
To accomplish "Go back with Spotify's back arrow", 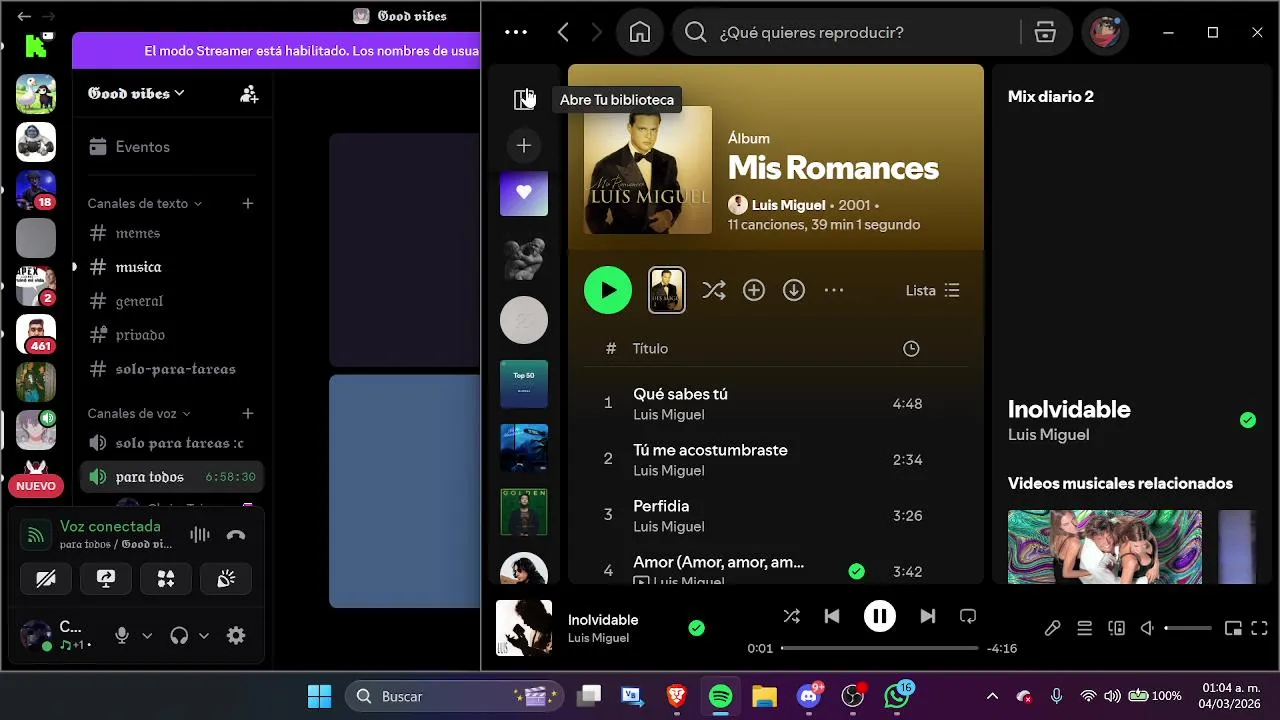I will coord(563,32).
